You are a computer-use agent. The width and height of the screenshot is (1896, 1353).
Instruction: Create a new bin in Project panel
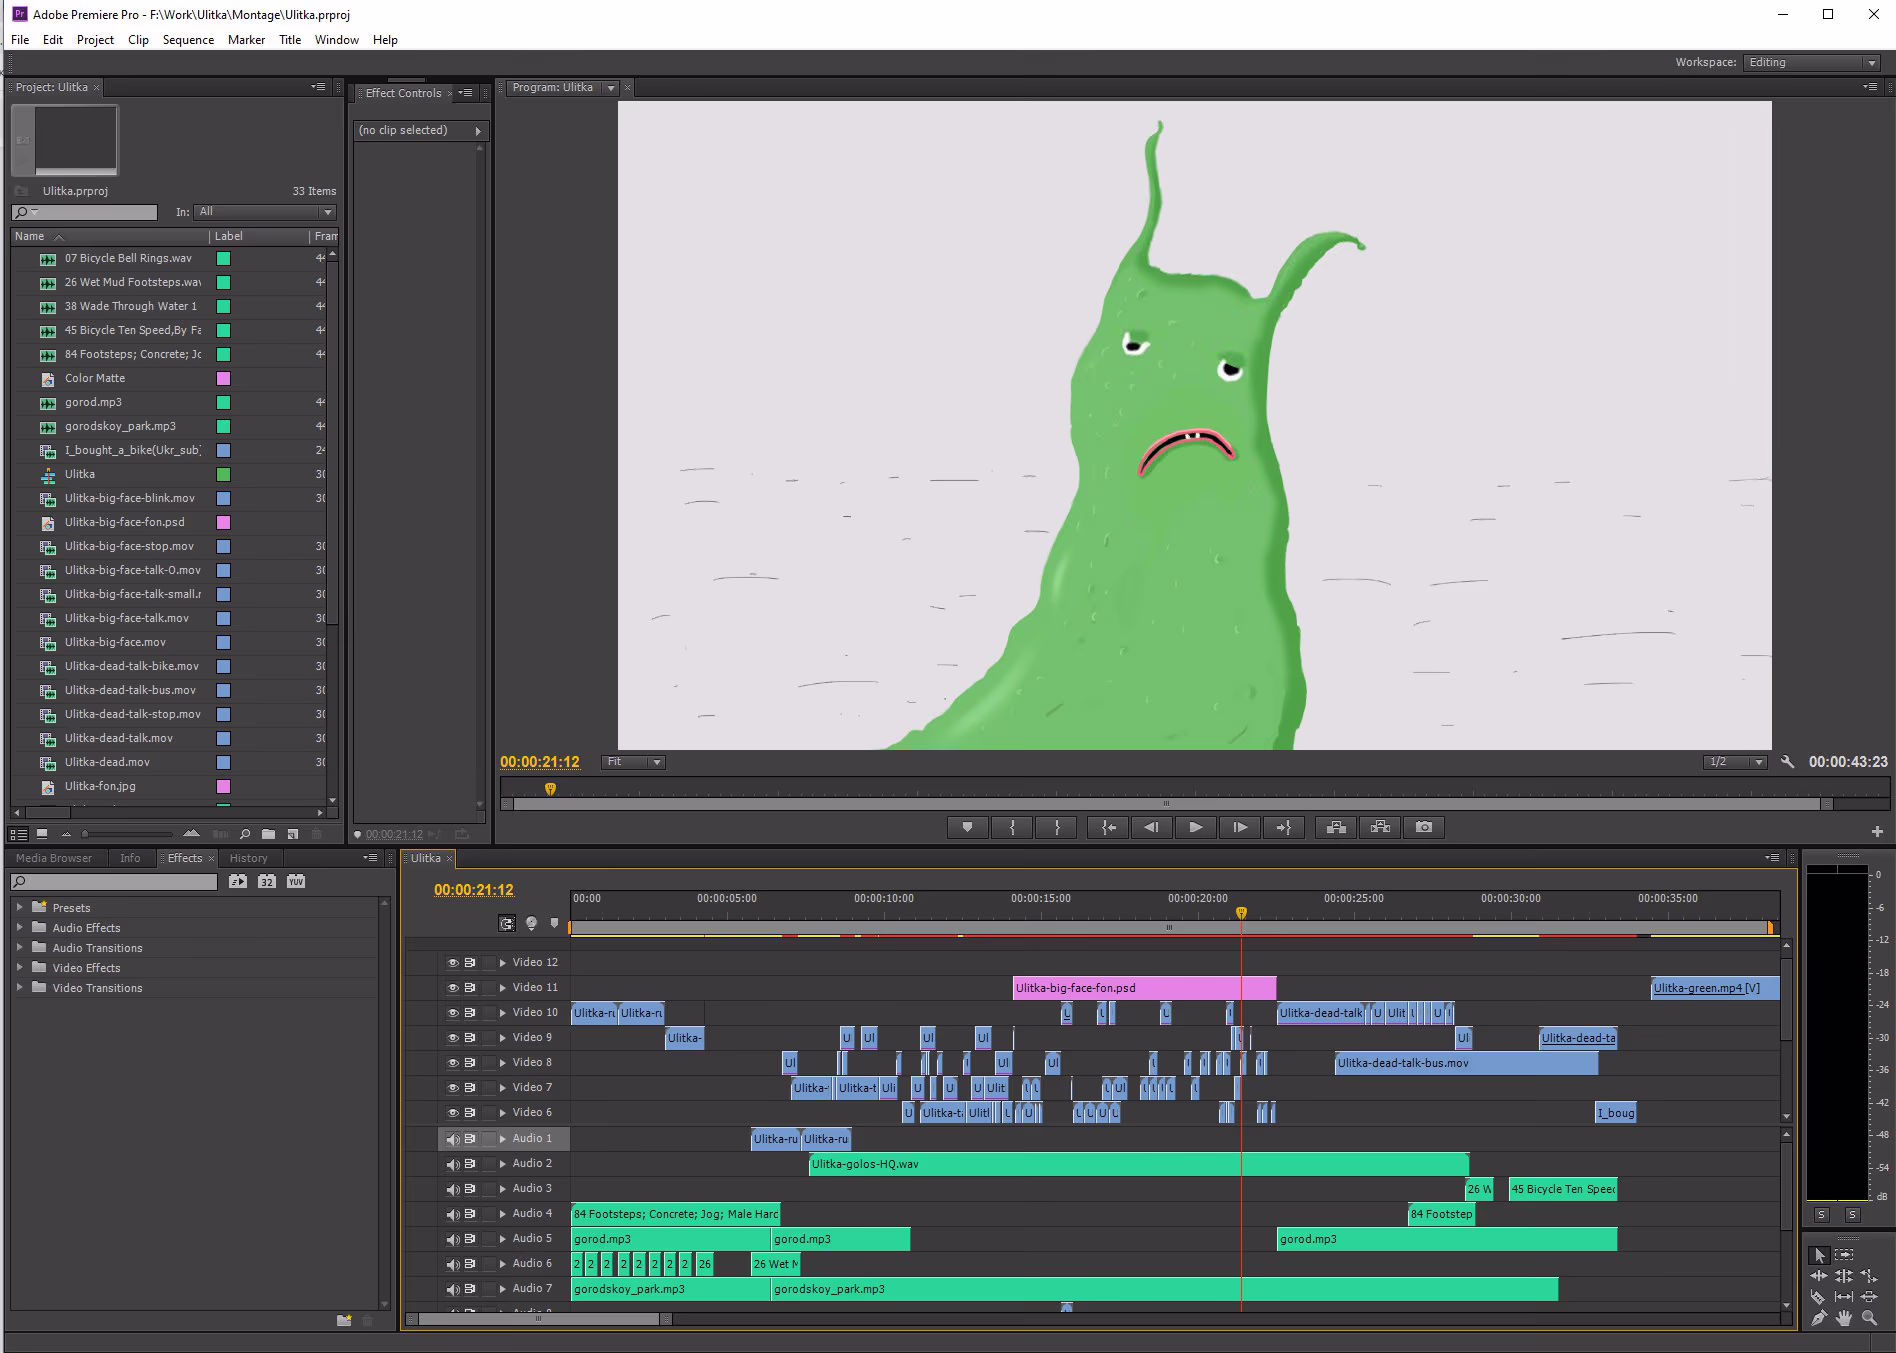point(268,833)
